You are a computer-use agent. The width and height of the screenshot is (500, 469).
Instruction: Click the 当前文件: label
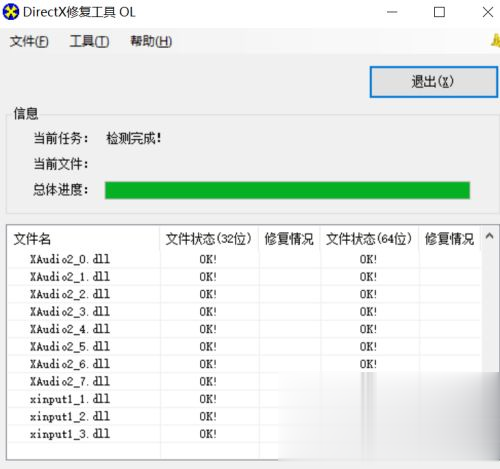pos(61,164)
